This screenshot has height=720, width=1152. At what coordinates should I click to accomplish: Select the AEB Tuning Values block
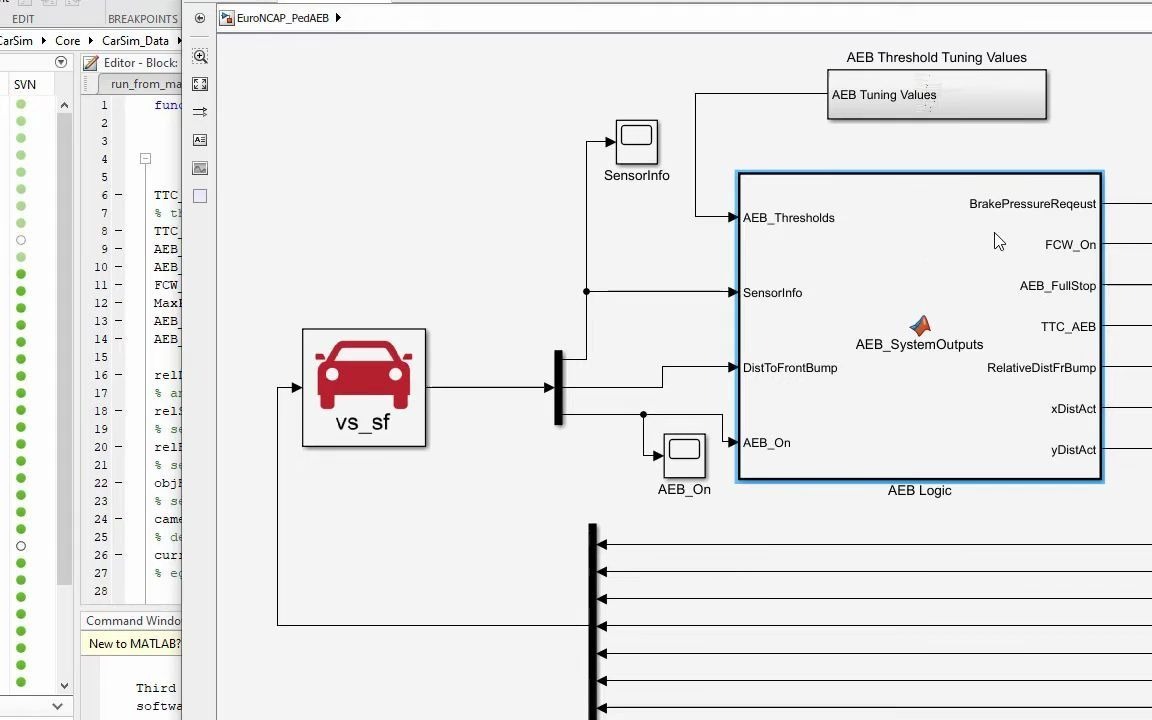tap(936, 94)
